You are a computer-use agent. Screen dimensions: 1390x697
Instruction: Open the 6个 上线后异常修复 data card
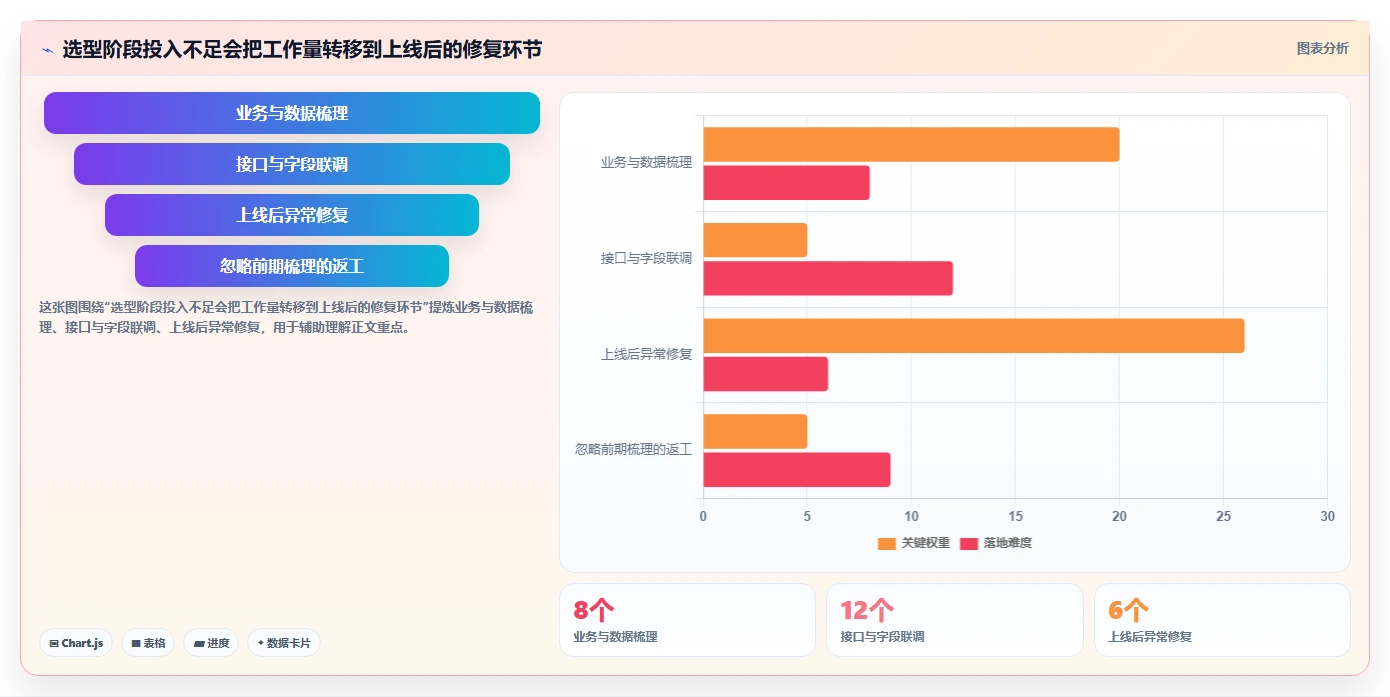coord(1222,620)
